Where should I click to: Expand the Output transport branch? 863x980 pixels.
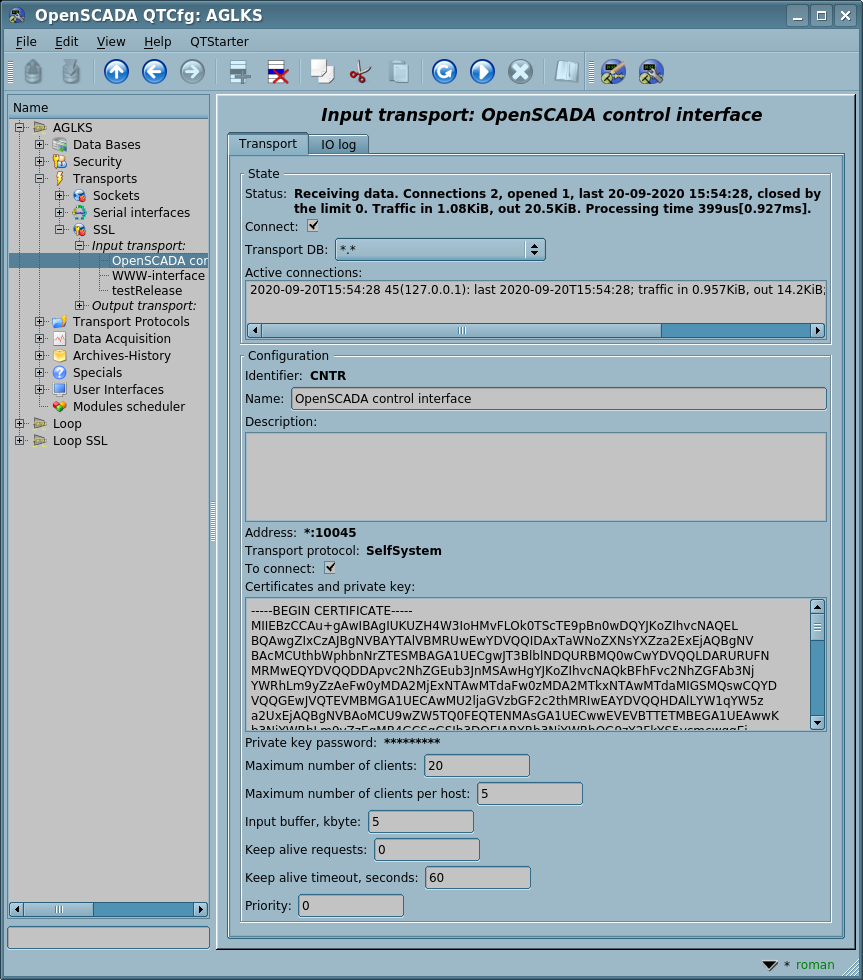(79, 306)
